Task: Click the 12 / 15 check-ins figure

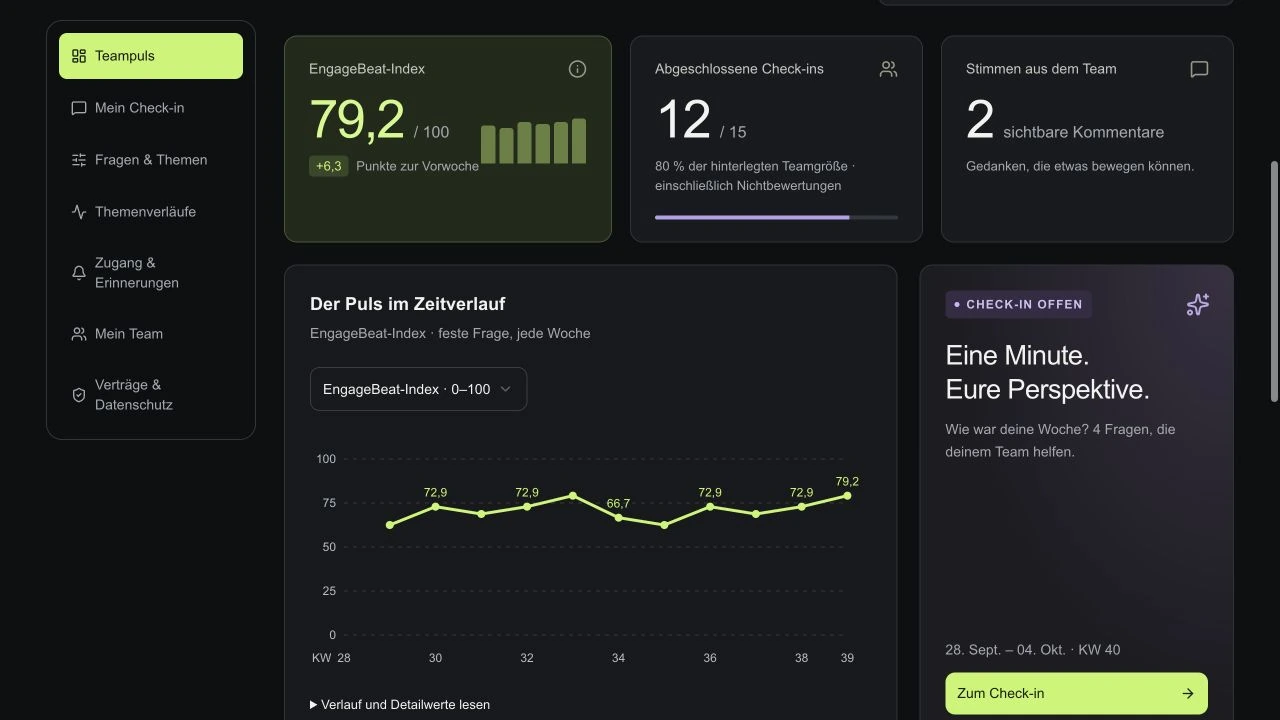Action: point(701,121)
